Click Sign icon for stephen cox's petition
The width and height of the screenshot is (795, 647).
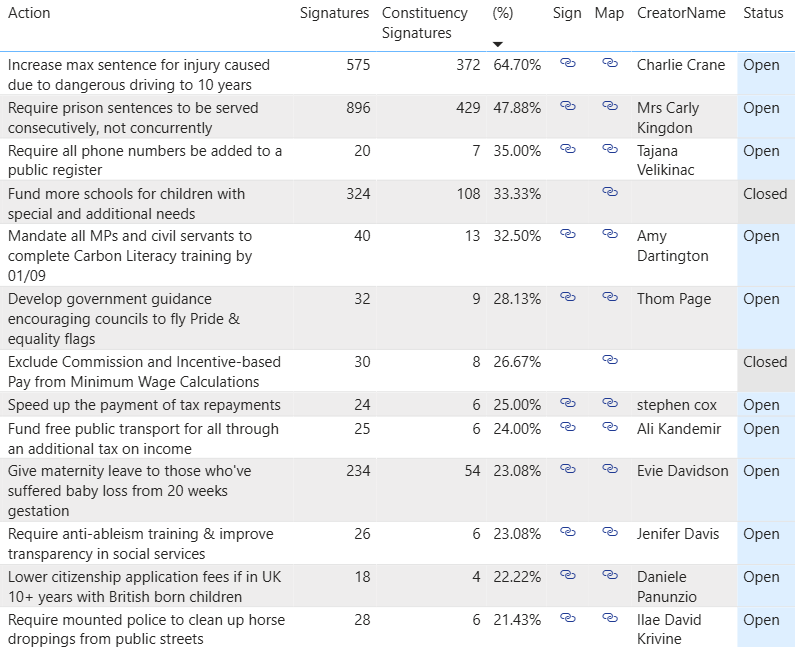567,403
